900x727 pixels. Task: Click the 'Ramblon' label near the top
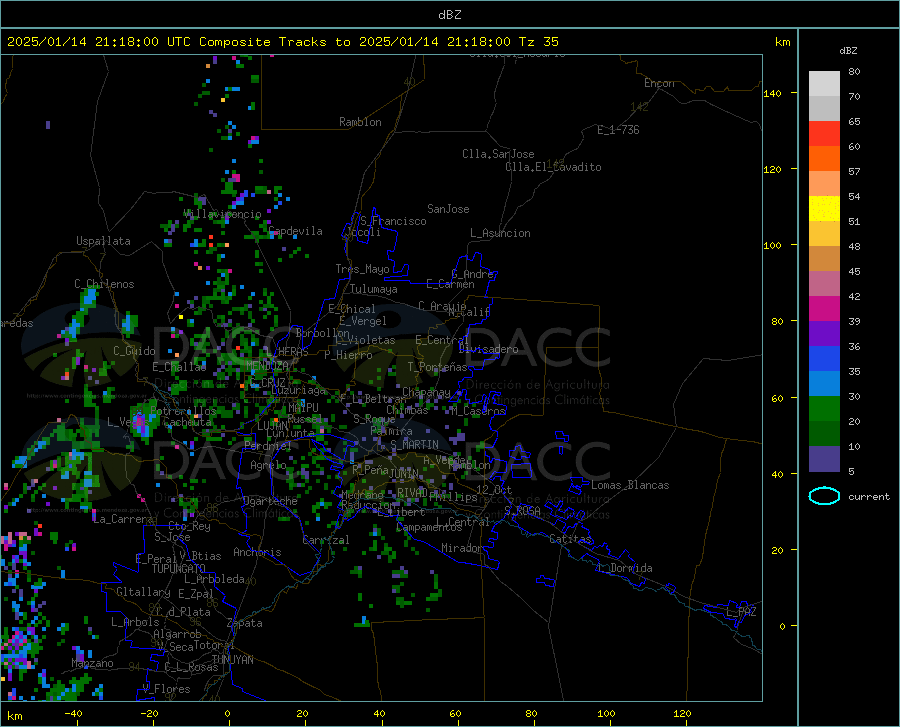click(360, 122)
